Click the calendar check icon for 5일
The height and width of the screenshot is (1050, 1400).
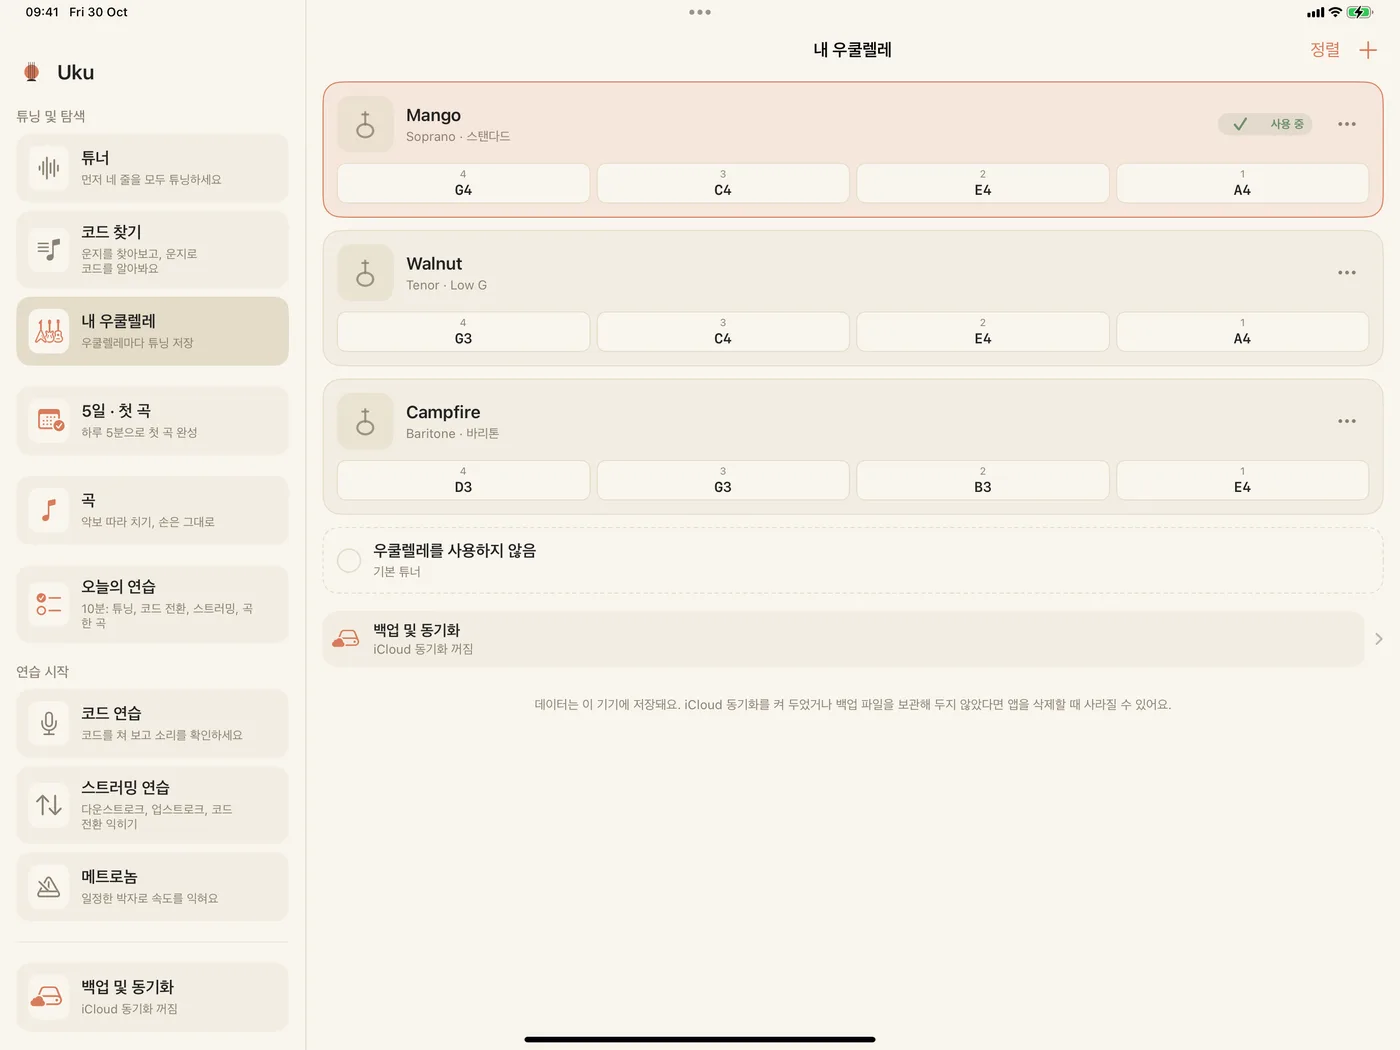[x=49, y=421]
